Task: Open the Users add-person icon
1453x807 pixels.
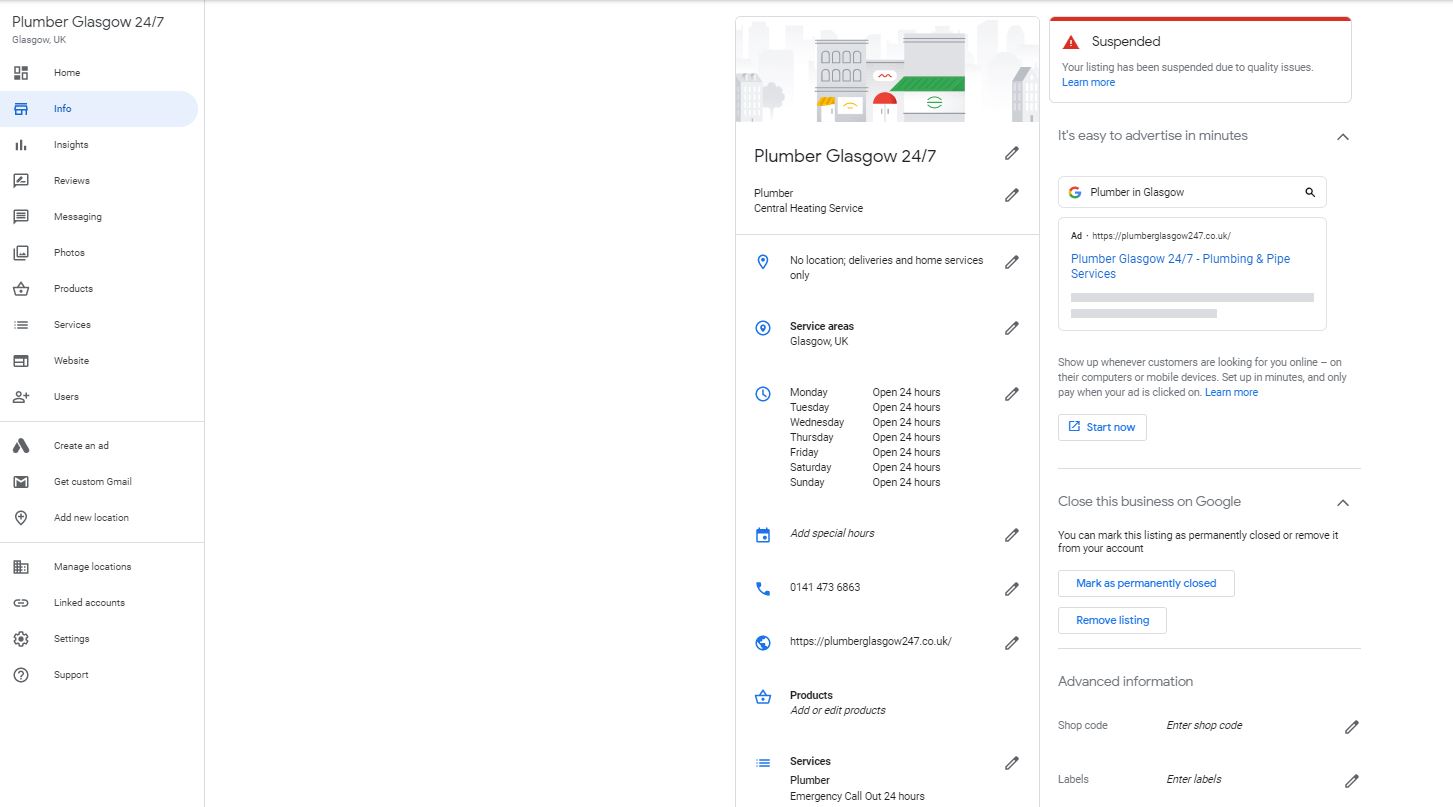Action: click(21, 397)
